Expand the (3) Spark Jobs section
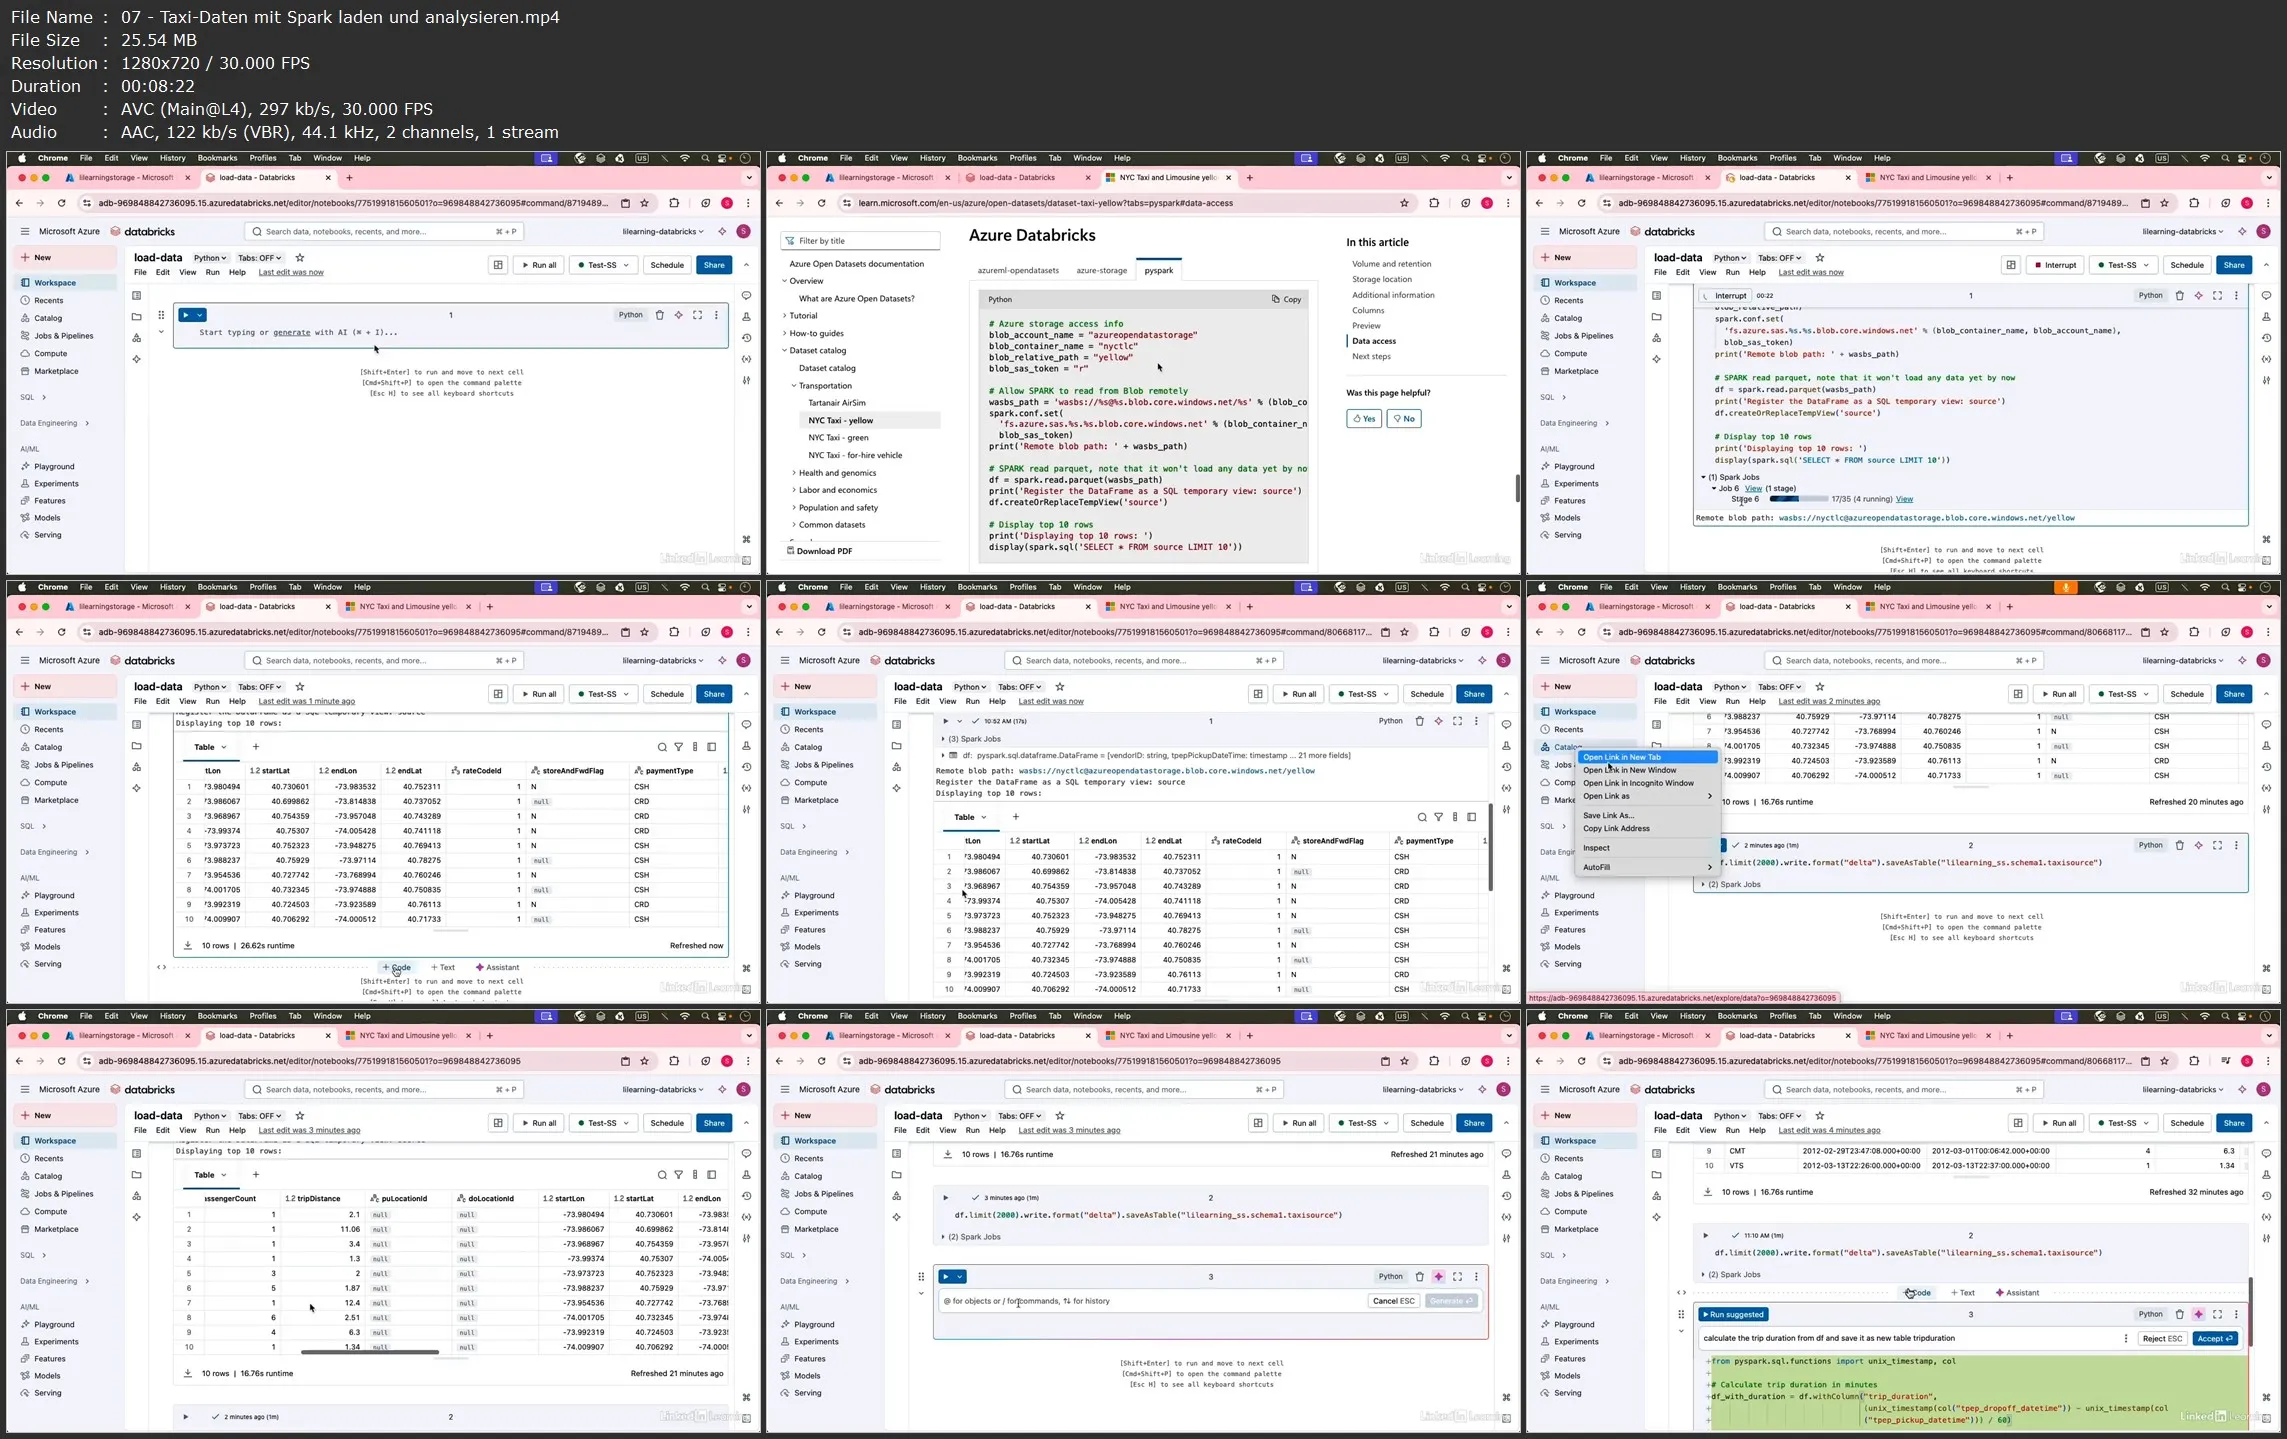 (x=943, y=739)
